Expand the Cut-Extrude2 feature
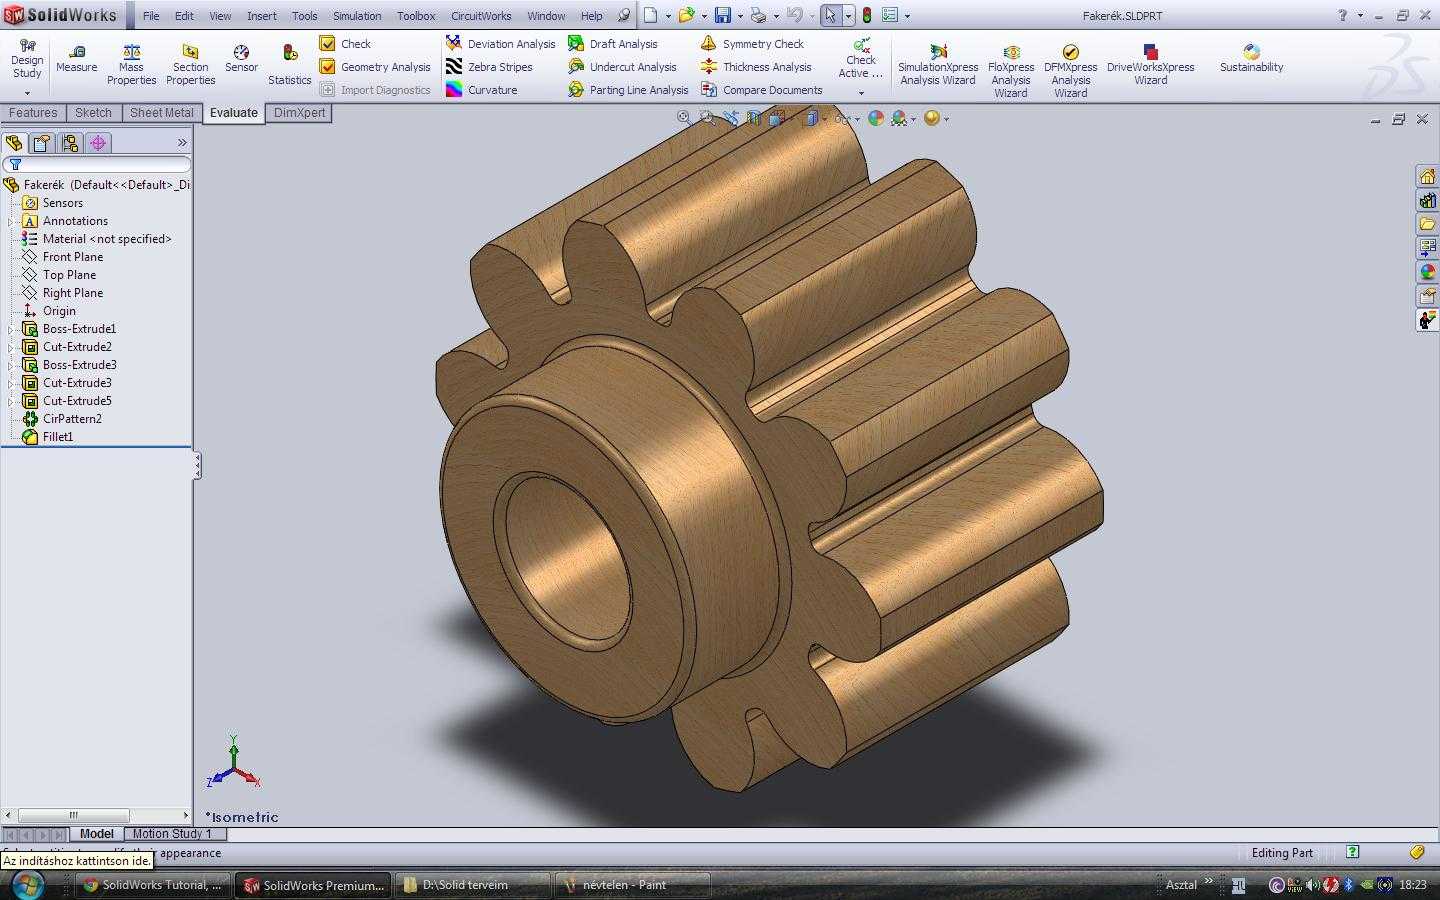1440x900 pixels. click(x=11, y=347)
